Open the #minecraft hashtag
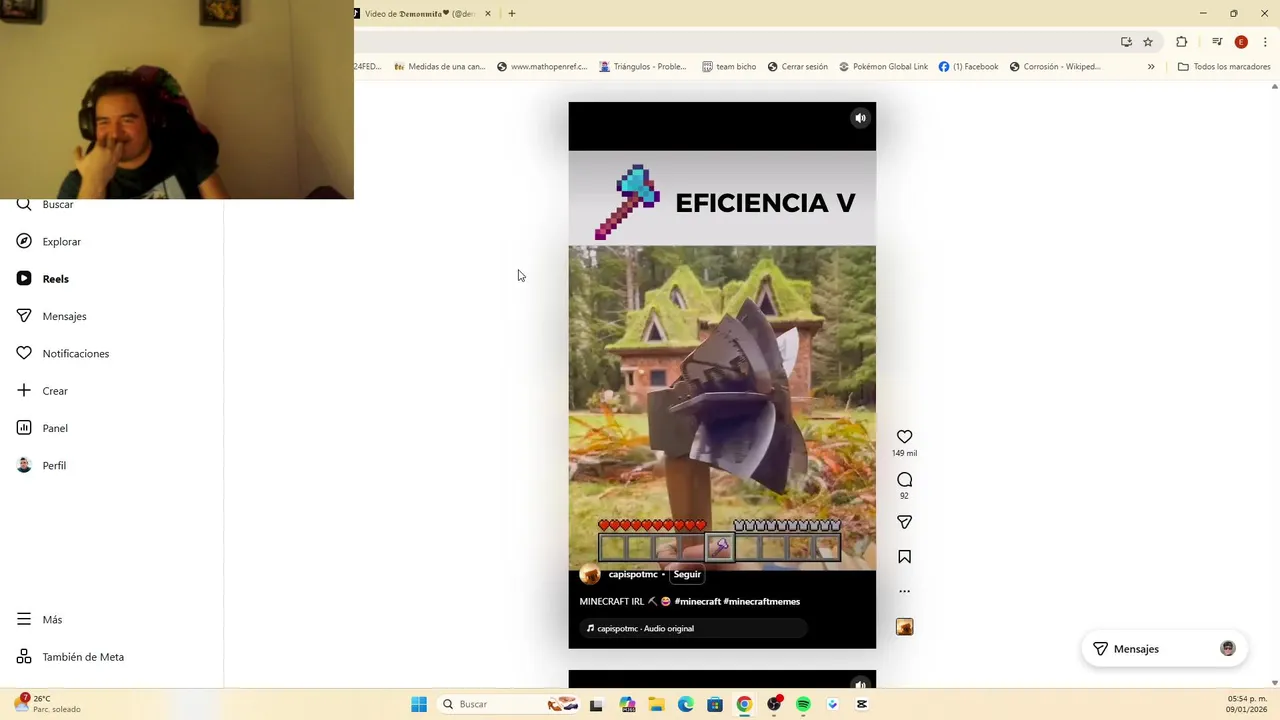Viewport: 1280px width, 720px height. click(698, 601)
